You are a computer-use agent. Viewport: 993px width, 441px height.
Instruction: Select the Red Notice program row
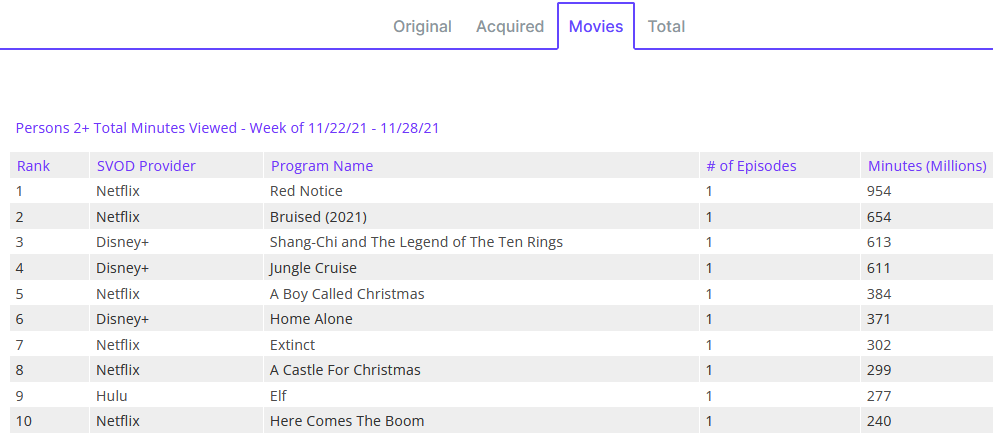coord(306,191)
